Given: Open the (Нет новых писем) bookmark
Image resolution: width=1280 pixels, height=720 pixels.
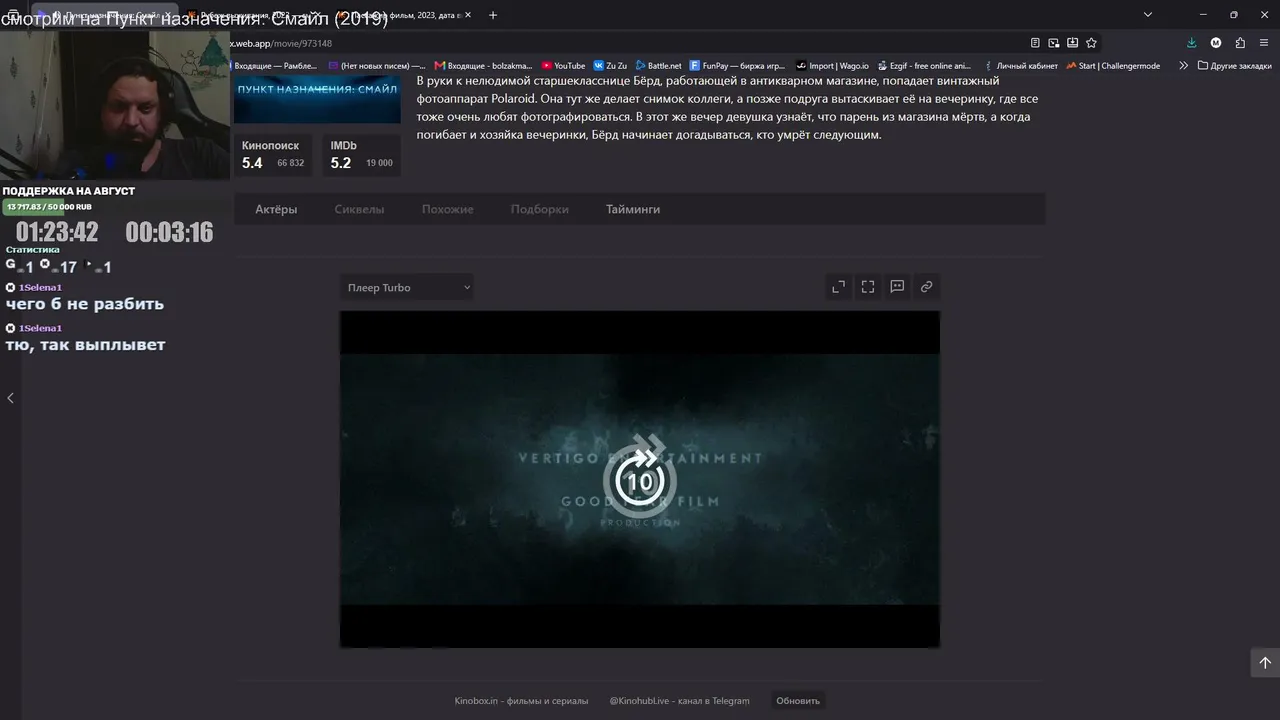Looking at the screenshot, I should coord(377,66).
